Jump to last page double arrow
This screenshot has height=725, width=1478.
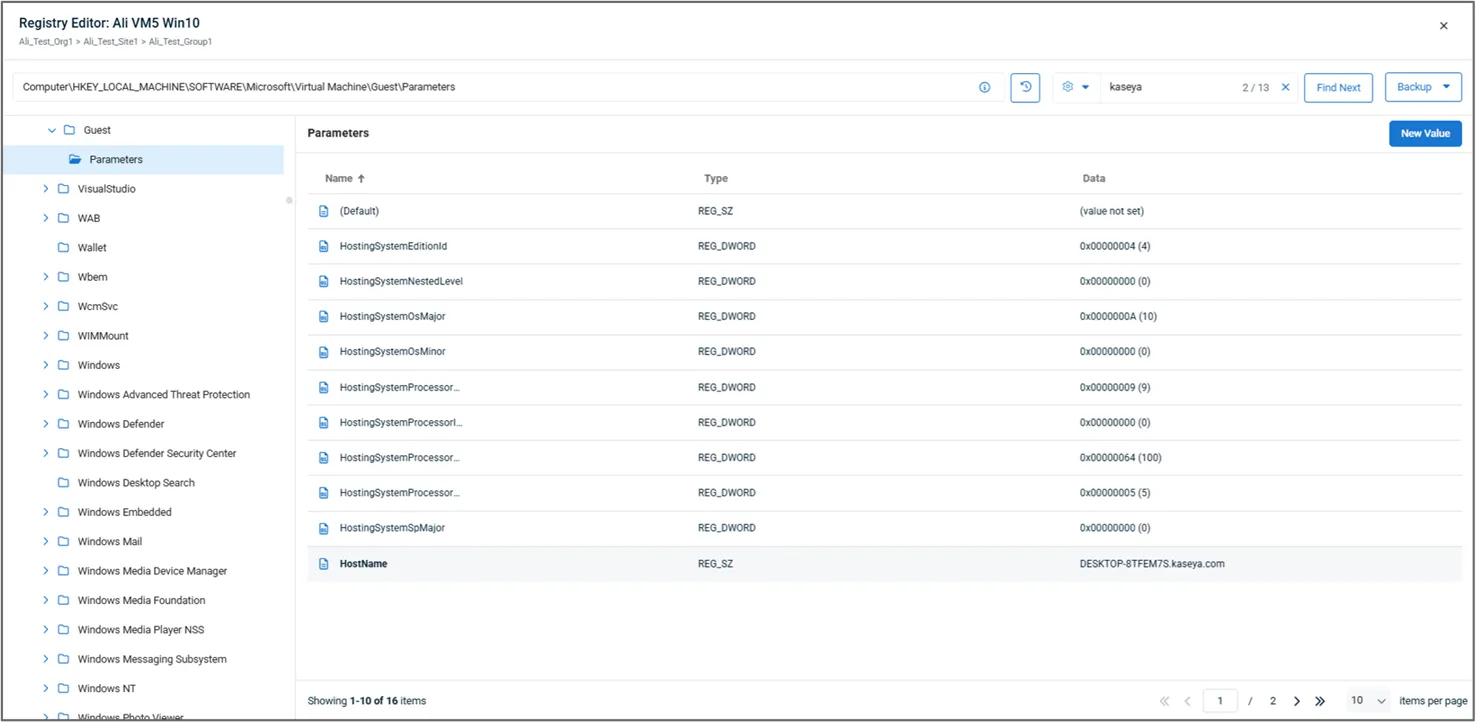tap(1320, 701)
